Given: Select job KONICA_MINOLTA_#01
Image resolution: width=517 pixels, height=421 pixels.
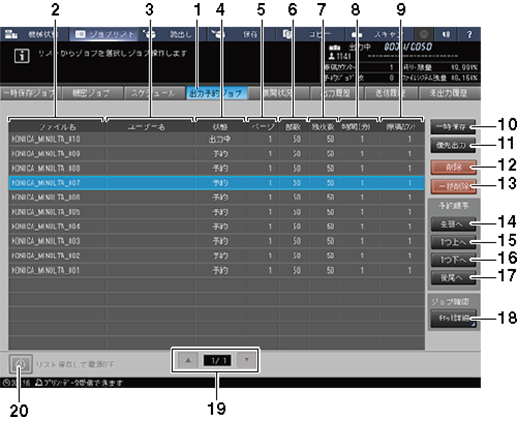Looking at the screenshot, I should point(217,270).
